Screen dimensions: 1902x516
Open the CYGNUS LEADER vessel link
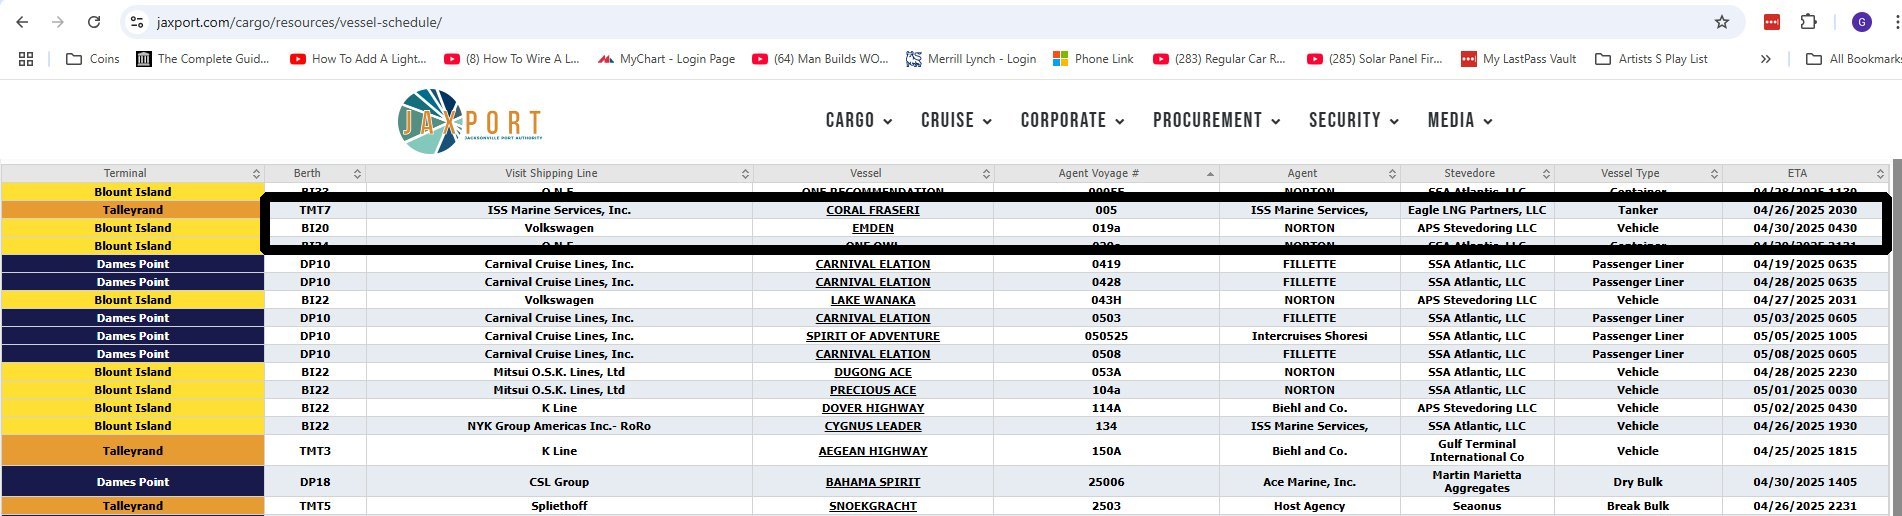[873, 426]
